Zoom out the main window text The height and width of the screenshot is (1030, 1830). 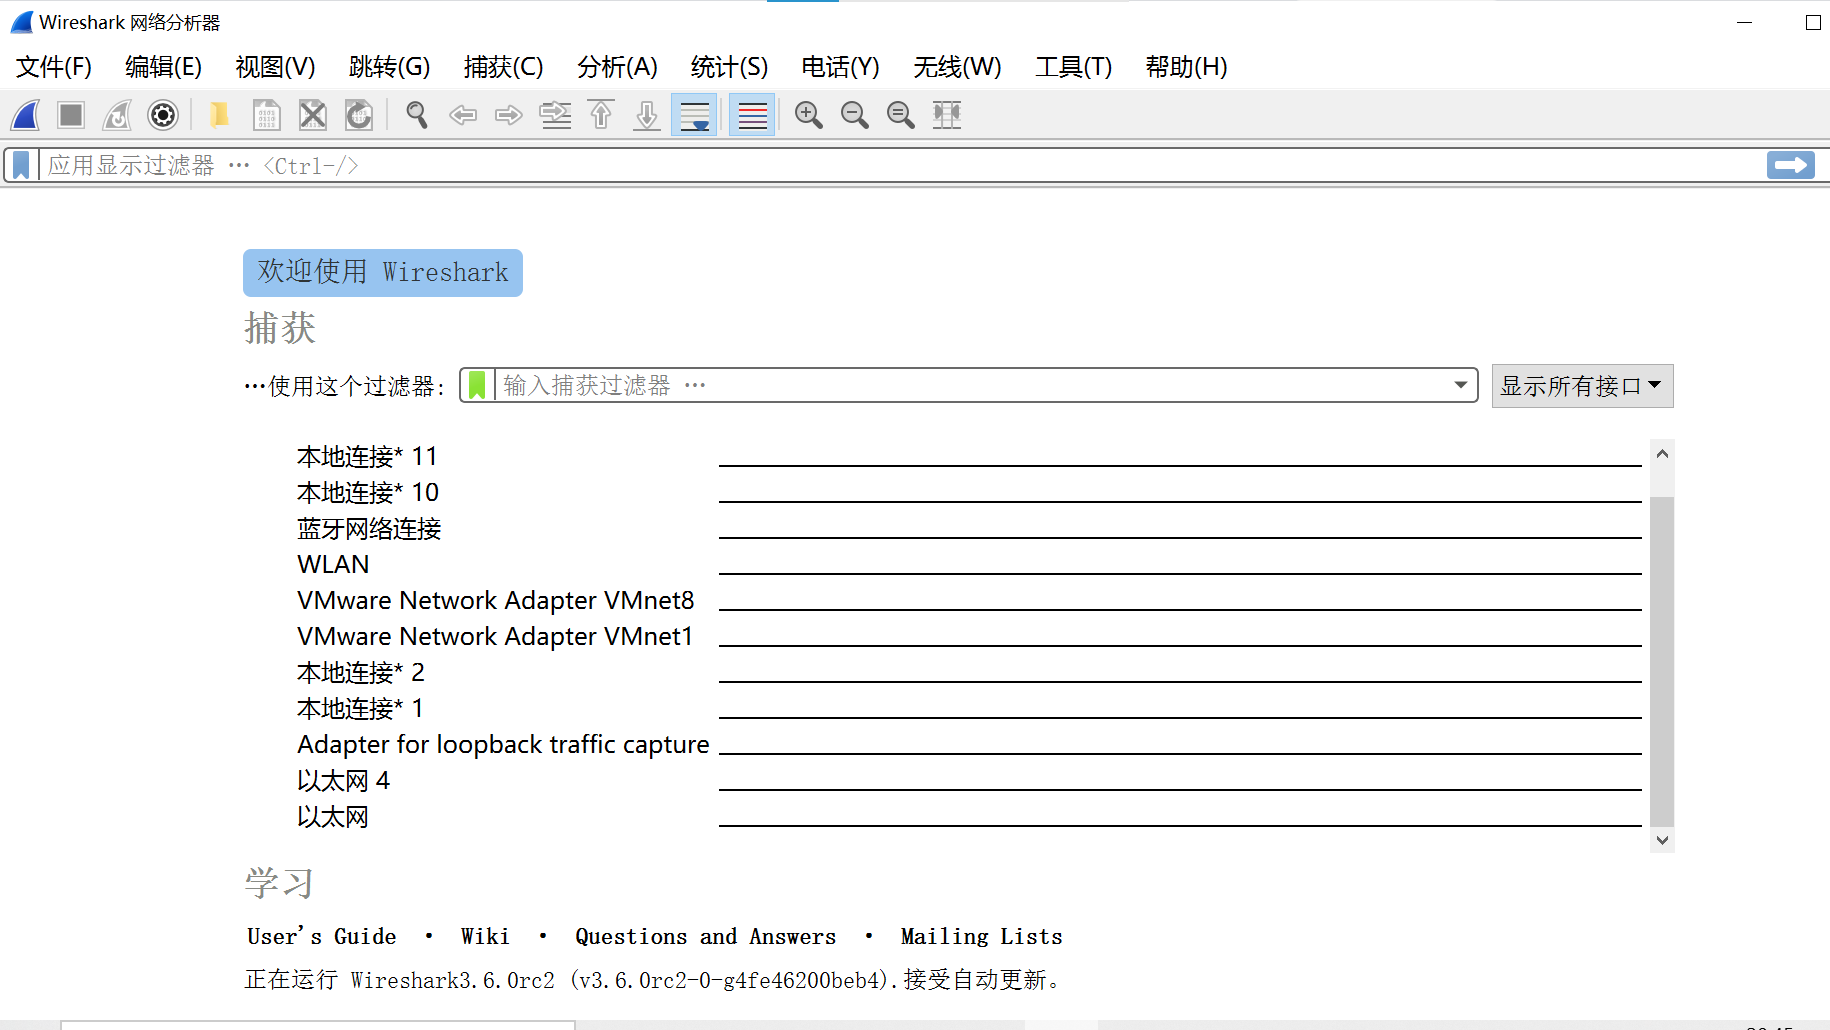[855, 115]
